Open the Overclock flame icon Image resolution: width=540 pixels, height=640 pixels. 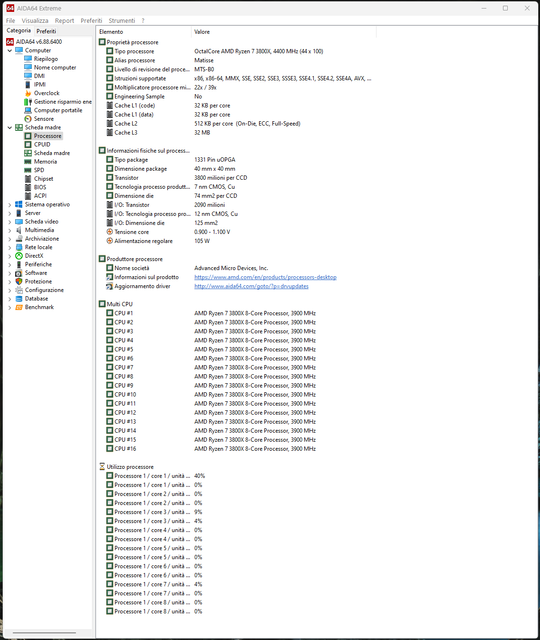(x=28, y=93)
